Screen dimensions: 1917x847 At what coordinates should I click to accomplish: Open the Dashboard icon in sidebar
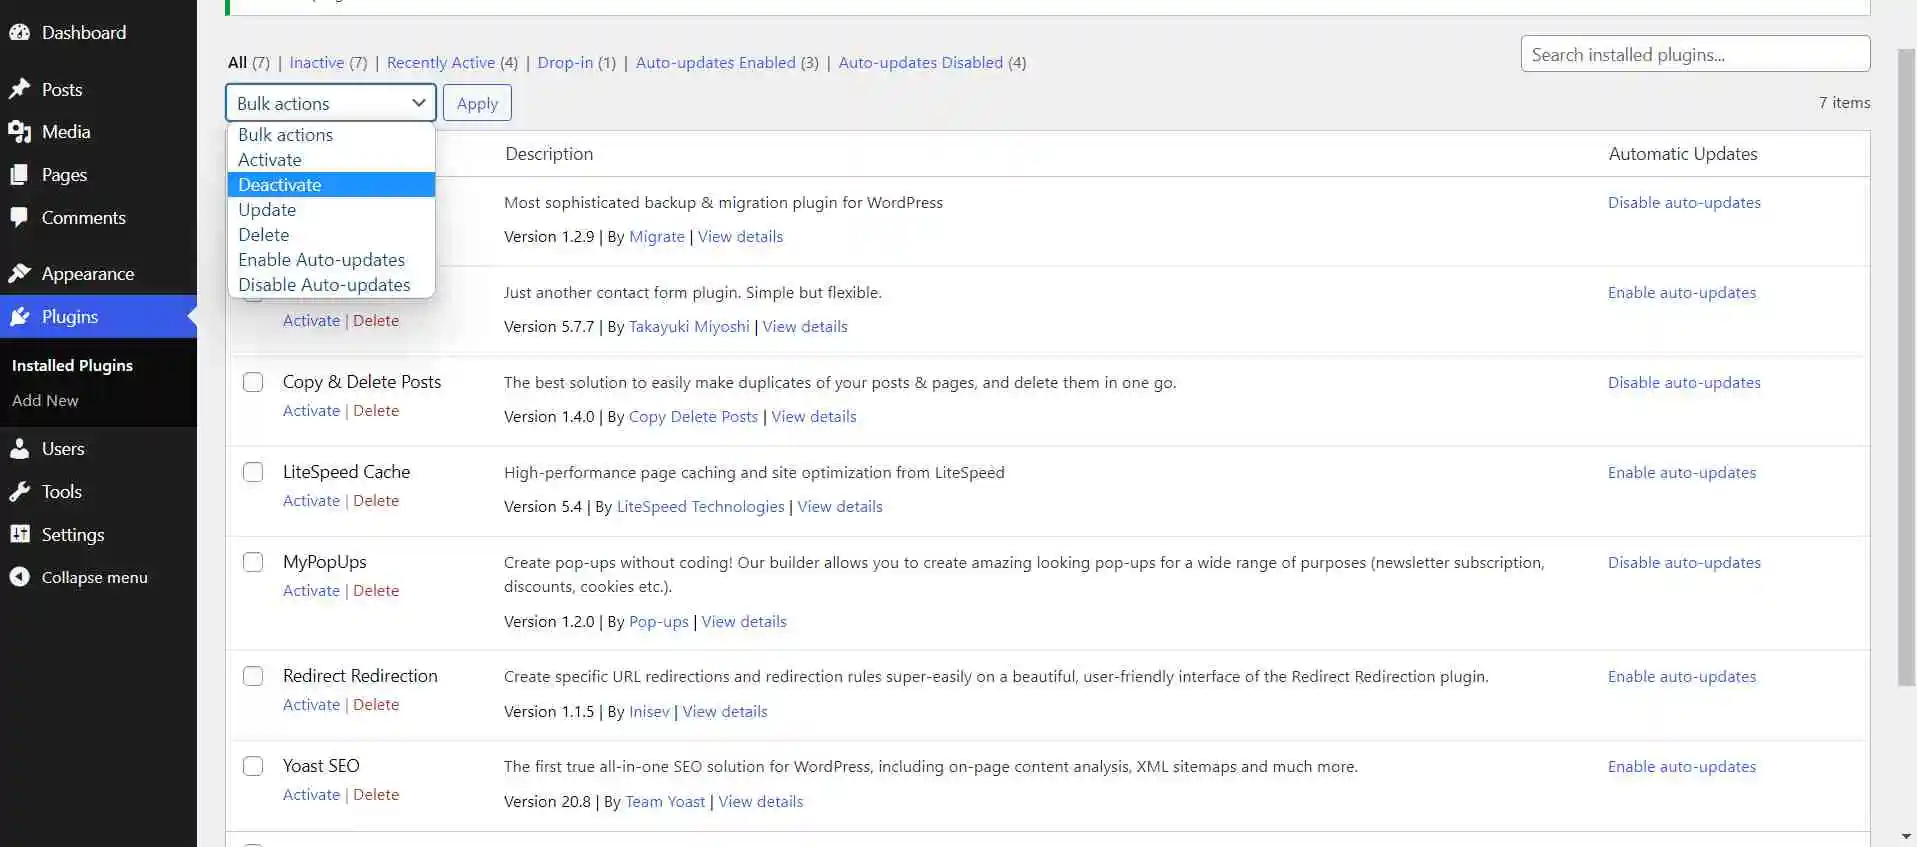pos(19,32)
